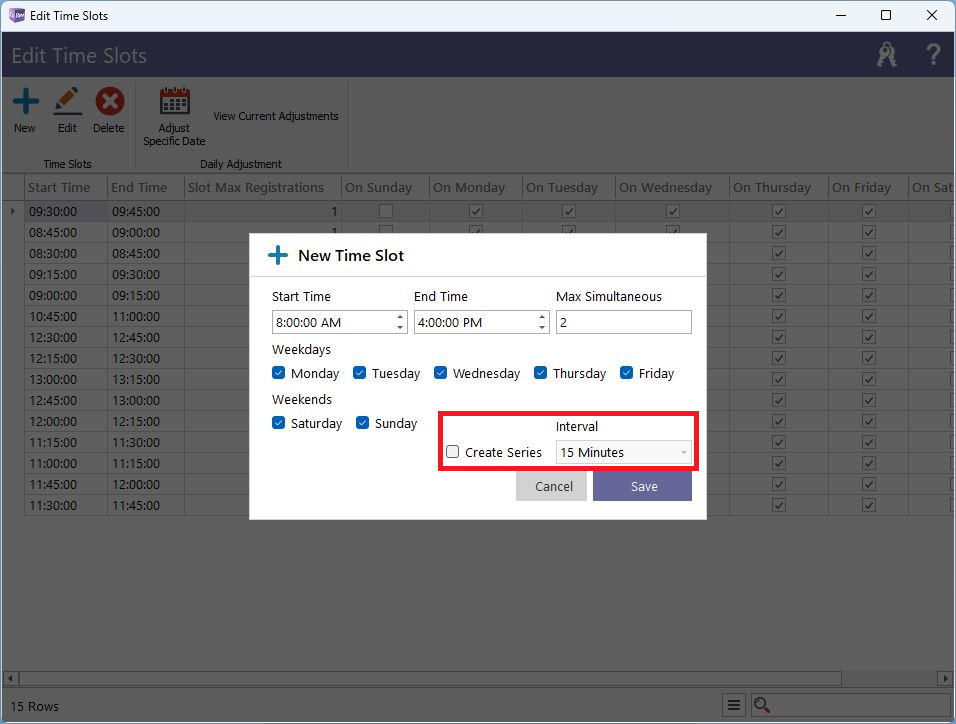Select the 10:45:00 start time cell
The height and width of the screenshot is (724, 956).
click(x=66, y=317)
